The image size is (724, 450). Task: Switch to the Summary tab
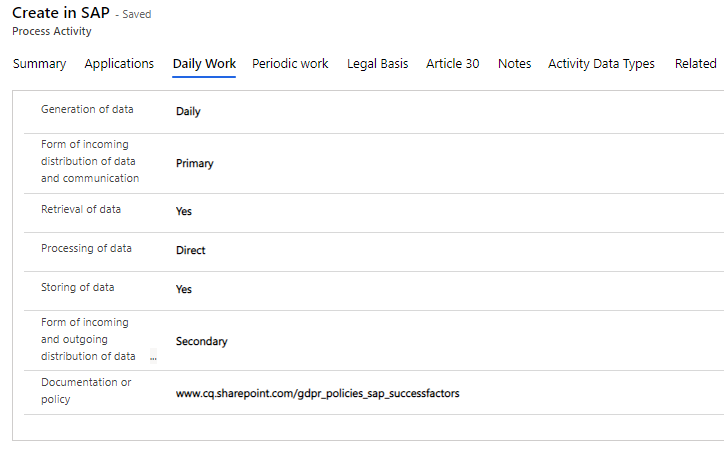click(39, 64)
